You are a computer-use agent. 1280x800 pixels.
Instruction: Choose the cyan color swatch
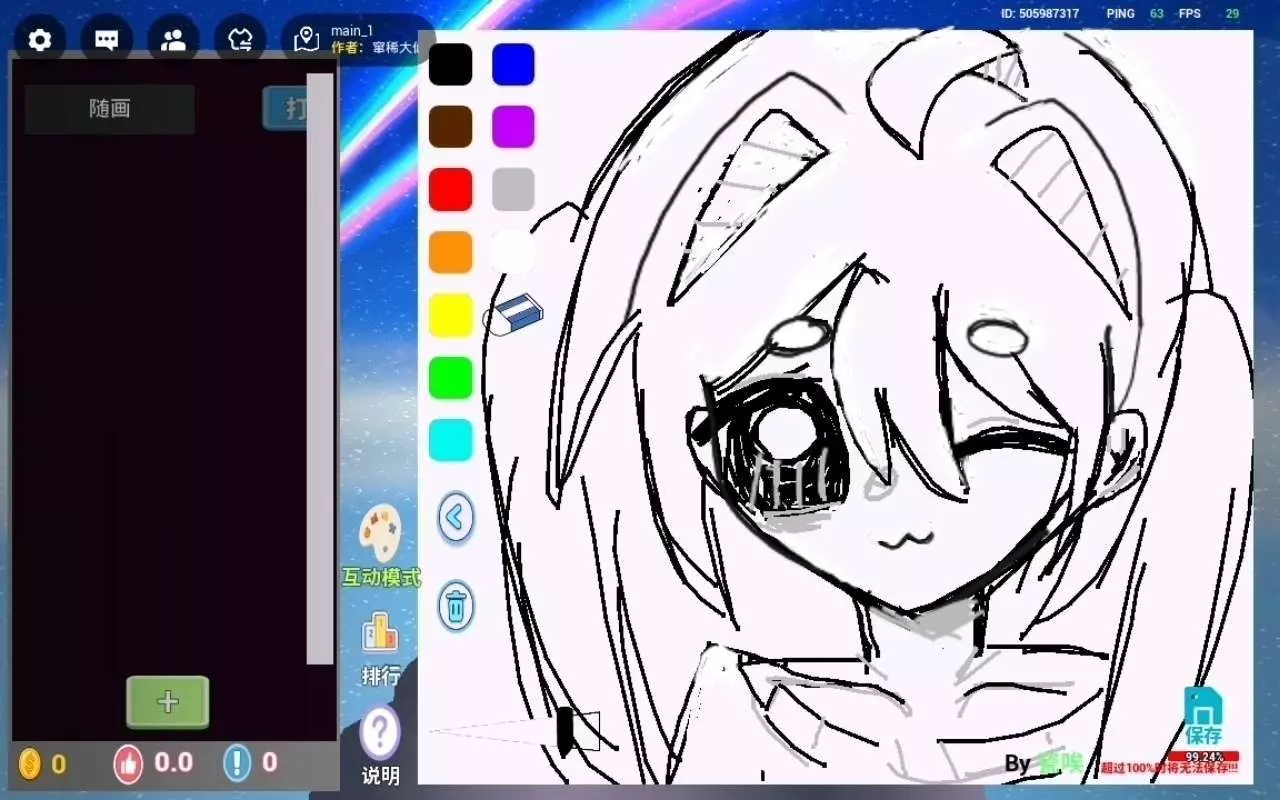click(x=450, y=440)
